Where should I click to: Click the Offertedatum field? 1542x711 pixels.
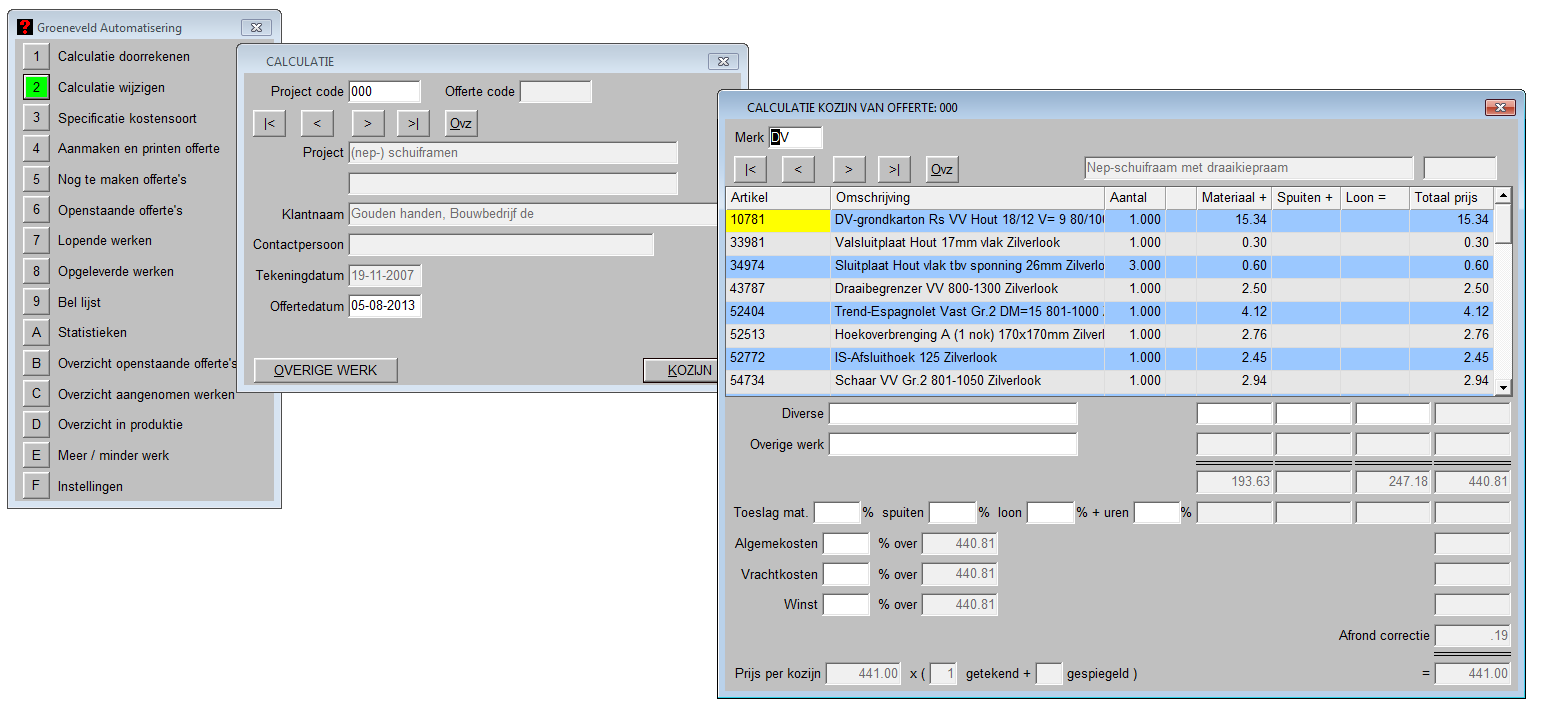pyautogui.click(x=384, y=306)
